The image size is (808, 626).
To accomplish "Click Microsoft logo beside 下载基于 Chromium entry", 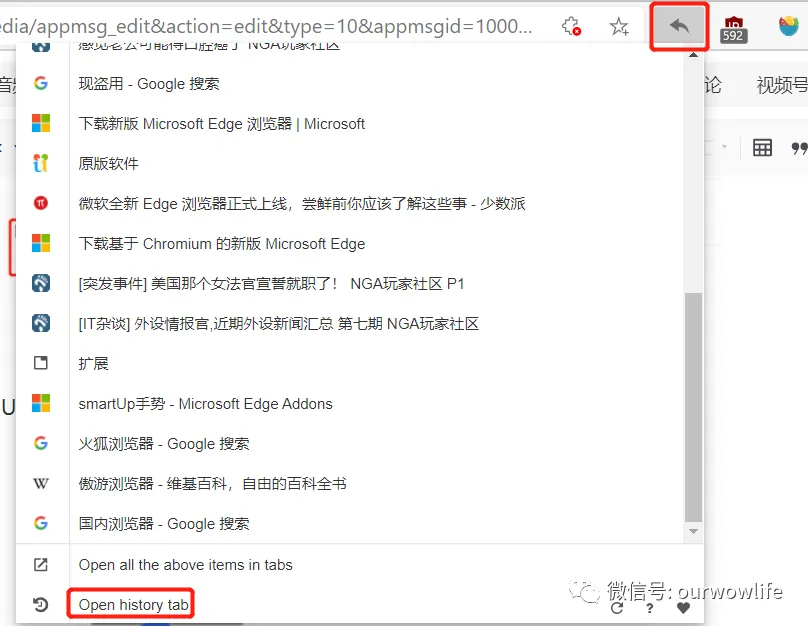I will pyautogui.click(x=41, y=243).
